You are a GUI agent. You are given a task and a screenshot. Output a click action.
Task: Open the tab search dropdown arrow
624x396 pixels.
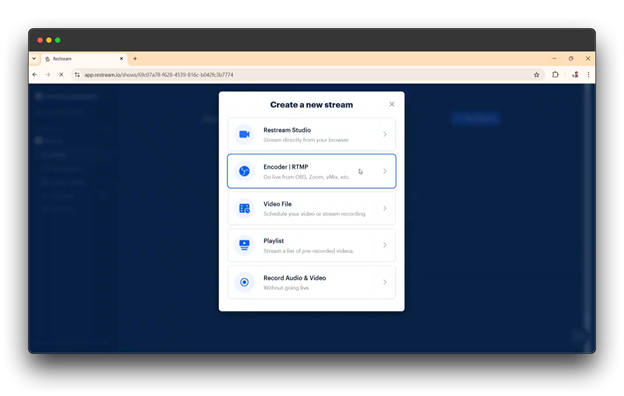[x=34, y=59]
